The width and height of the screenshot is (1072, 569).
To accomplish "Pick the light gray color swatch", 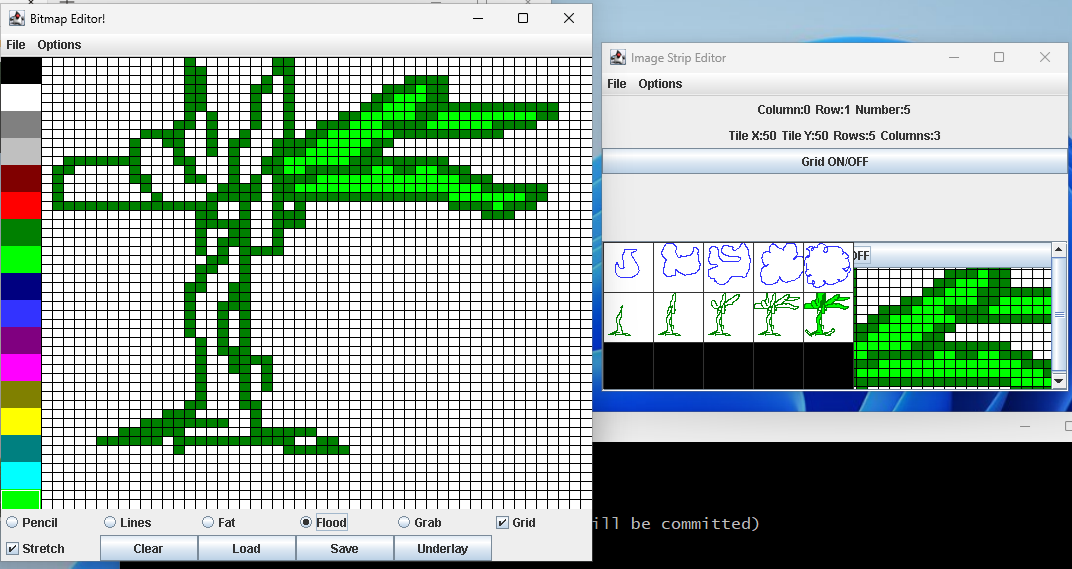I will [21, 151].
